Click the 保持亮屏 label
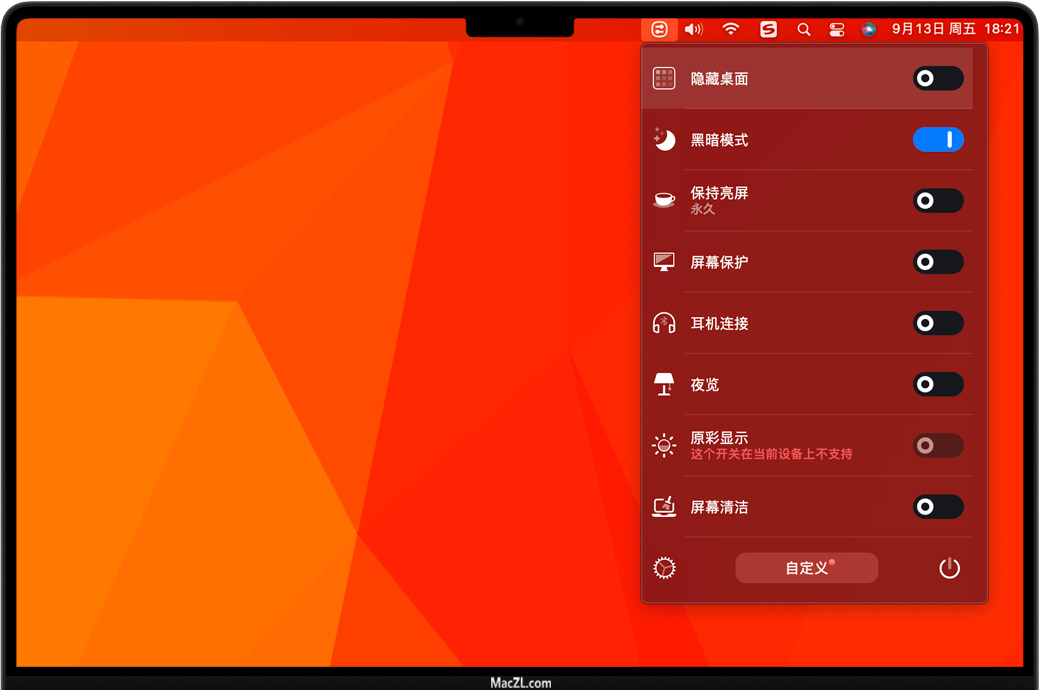The height and width of the screenshot is (690, 1040). point(719,193)
